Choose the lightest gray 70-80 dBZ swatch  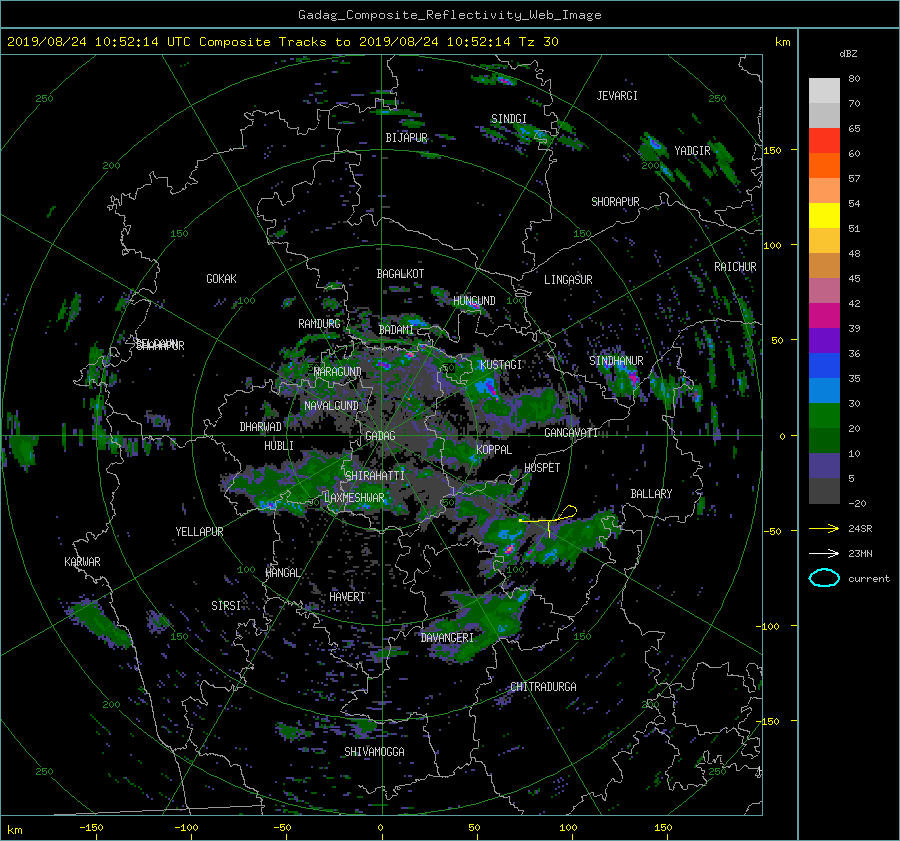[x=824, y=91]
